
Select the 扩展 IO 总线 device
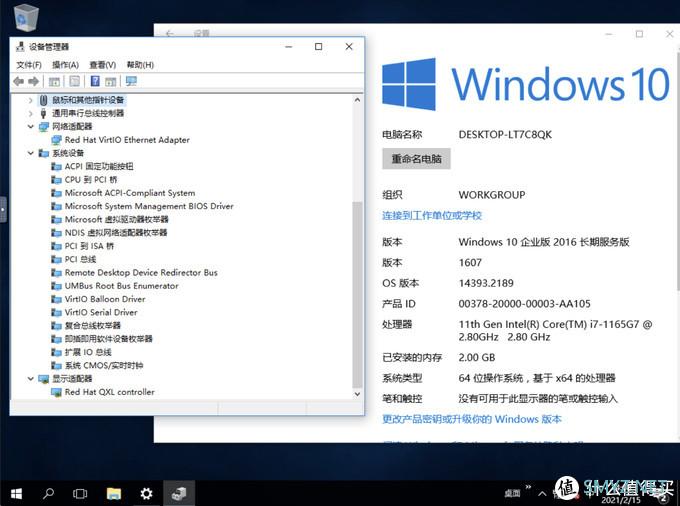coord(88,352)
